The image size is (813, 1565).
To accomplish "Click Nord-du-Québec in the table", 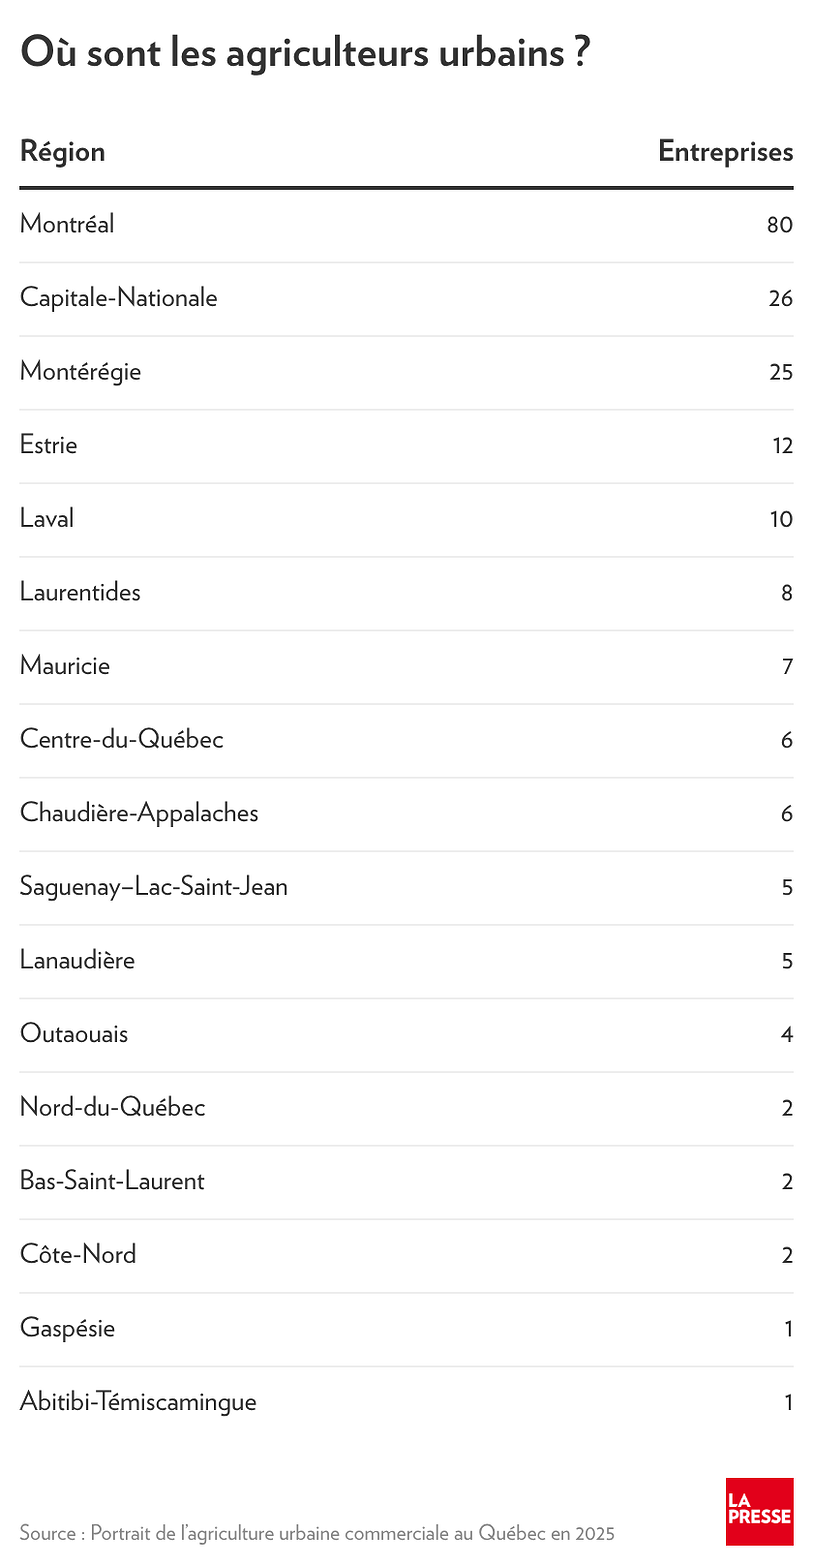I will 112,1108.
